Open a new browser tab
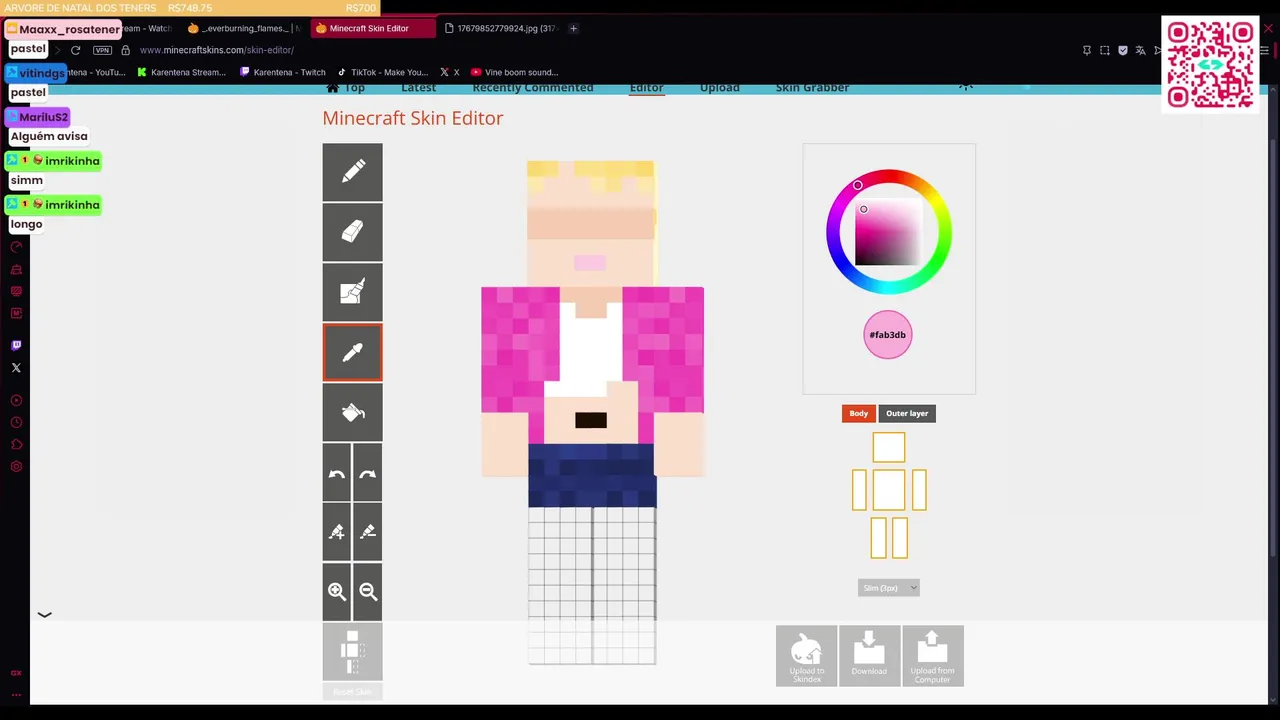This screenshot has height=720, width=1280. [573, 28]
